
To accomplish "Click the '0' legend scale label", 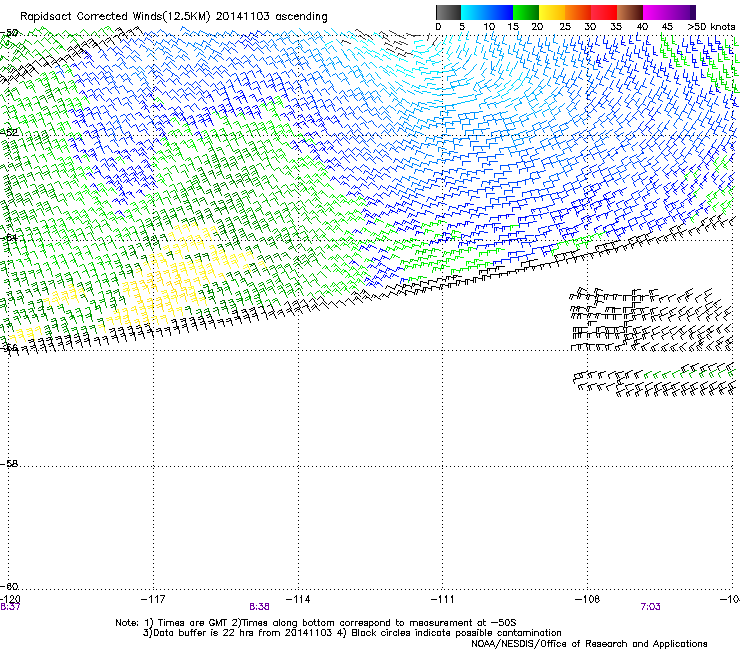I will click(x=438, y=27).
